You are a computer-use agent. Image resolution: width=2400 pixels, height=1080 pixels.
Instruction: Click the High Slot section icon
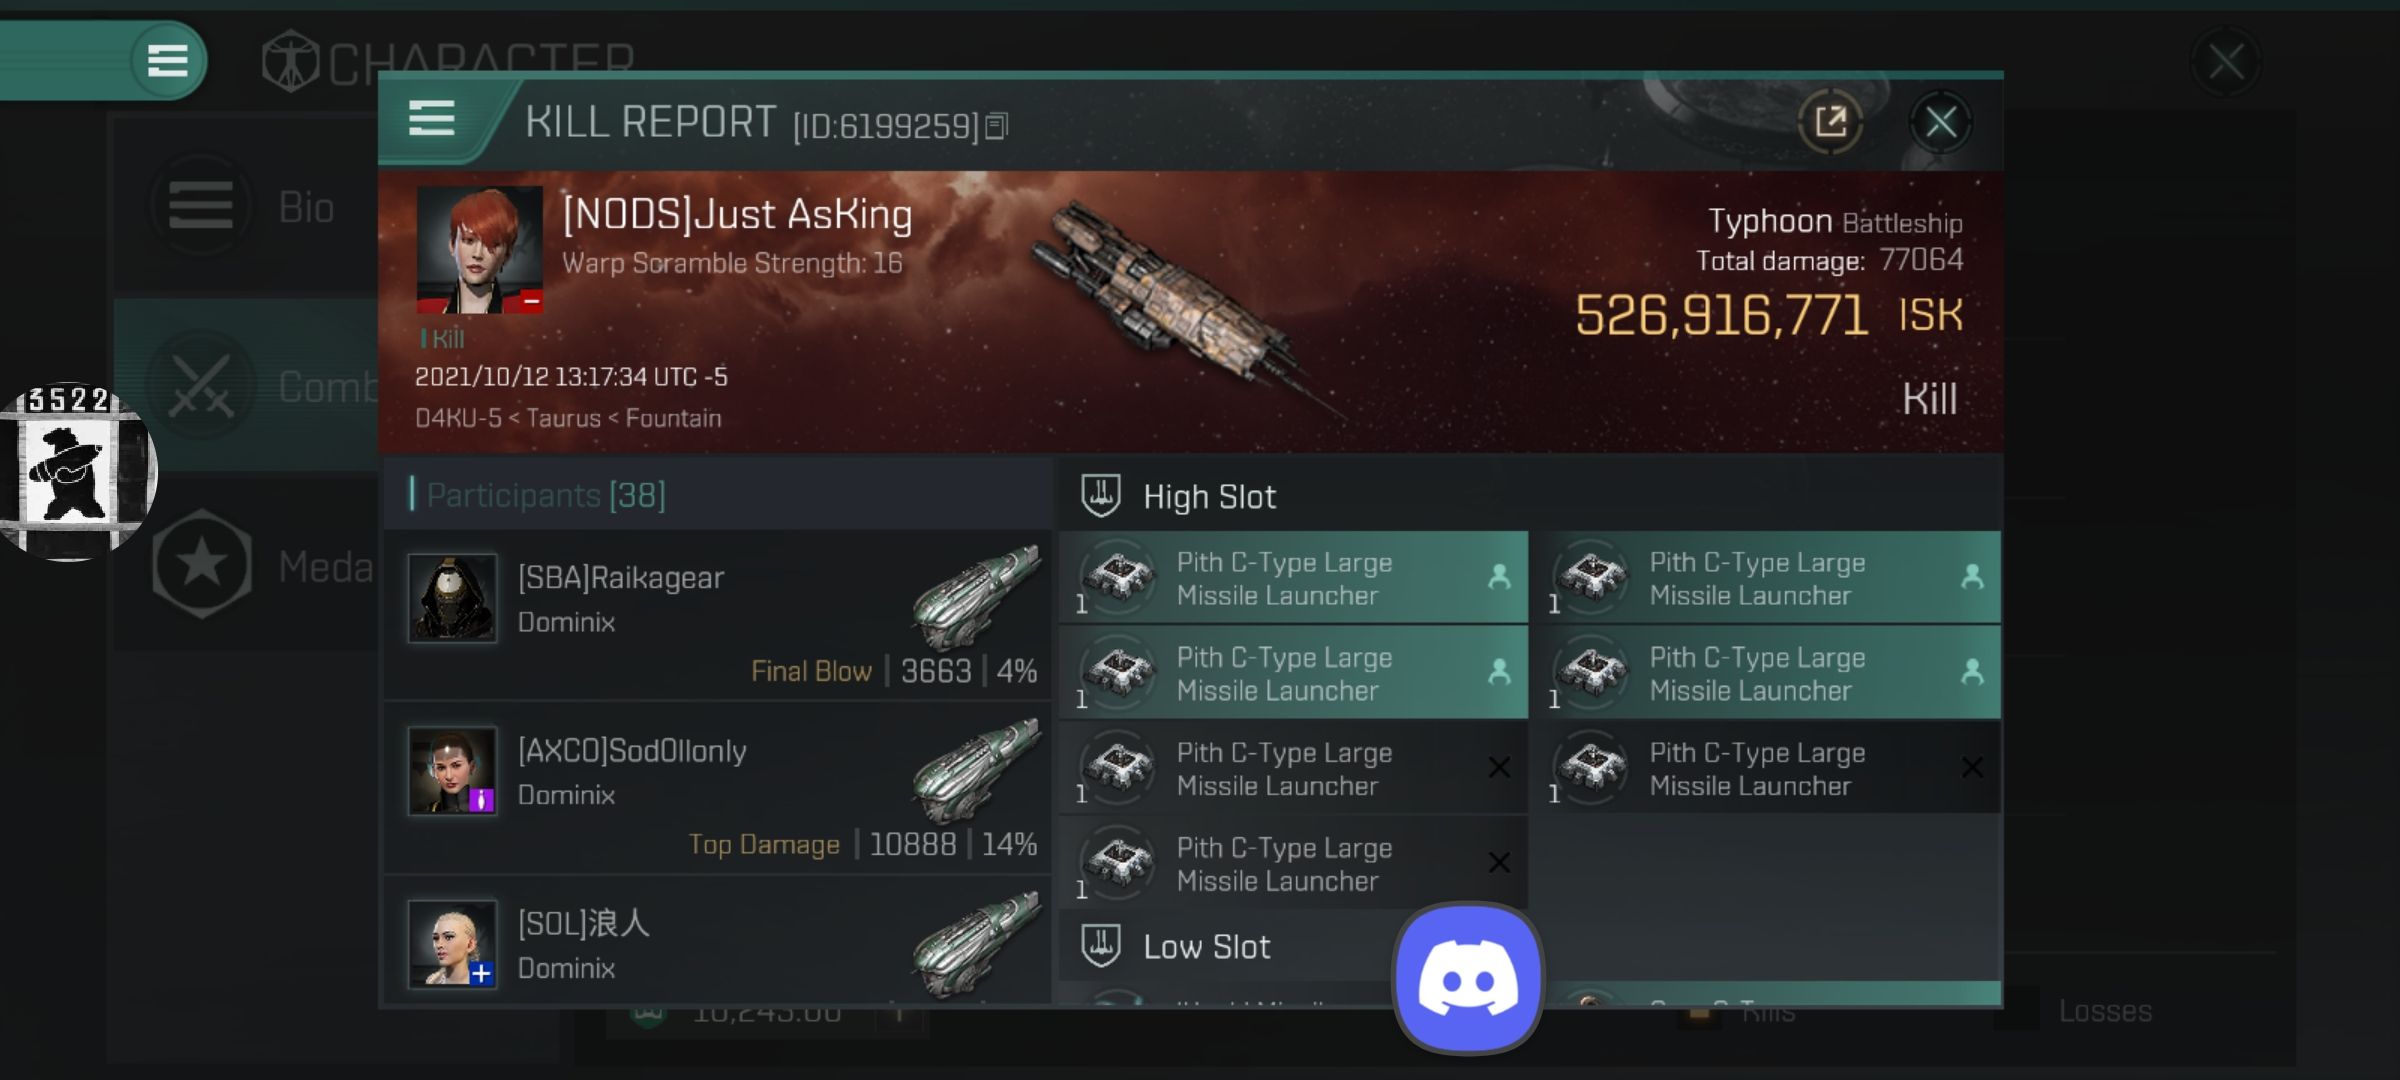pyautogui.click(x=1101, y=496)
